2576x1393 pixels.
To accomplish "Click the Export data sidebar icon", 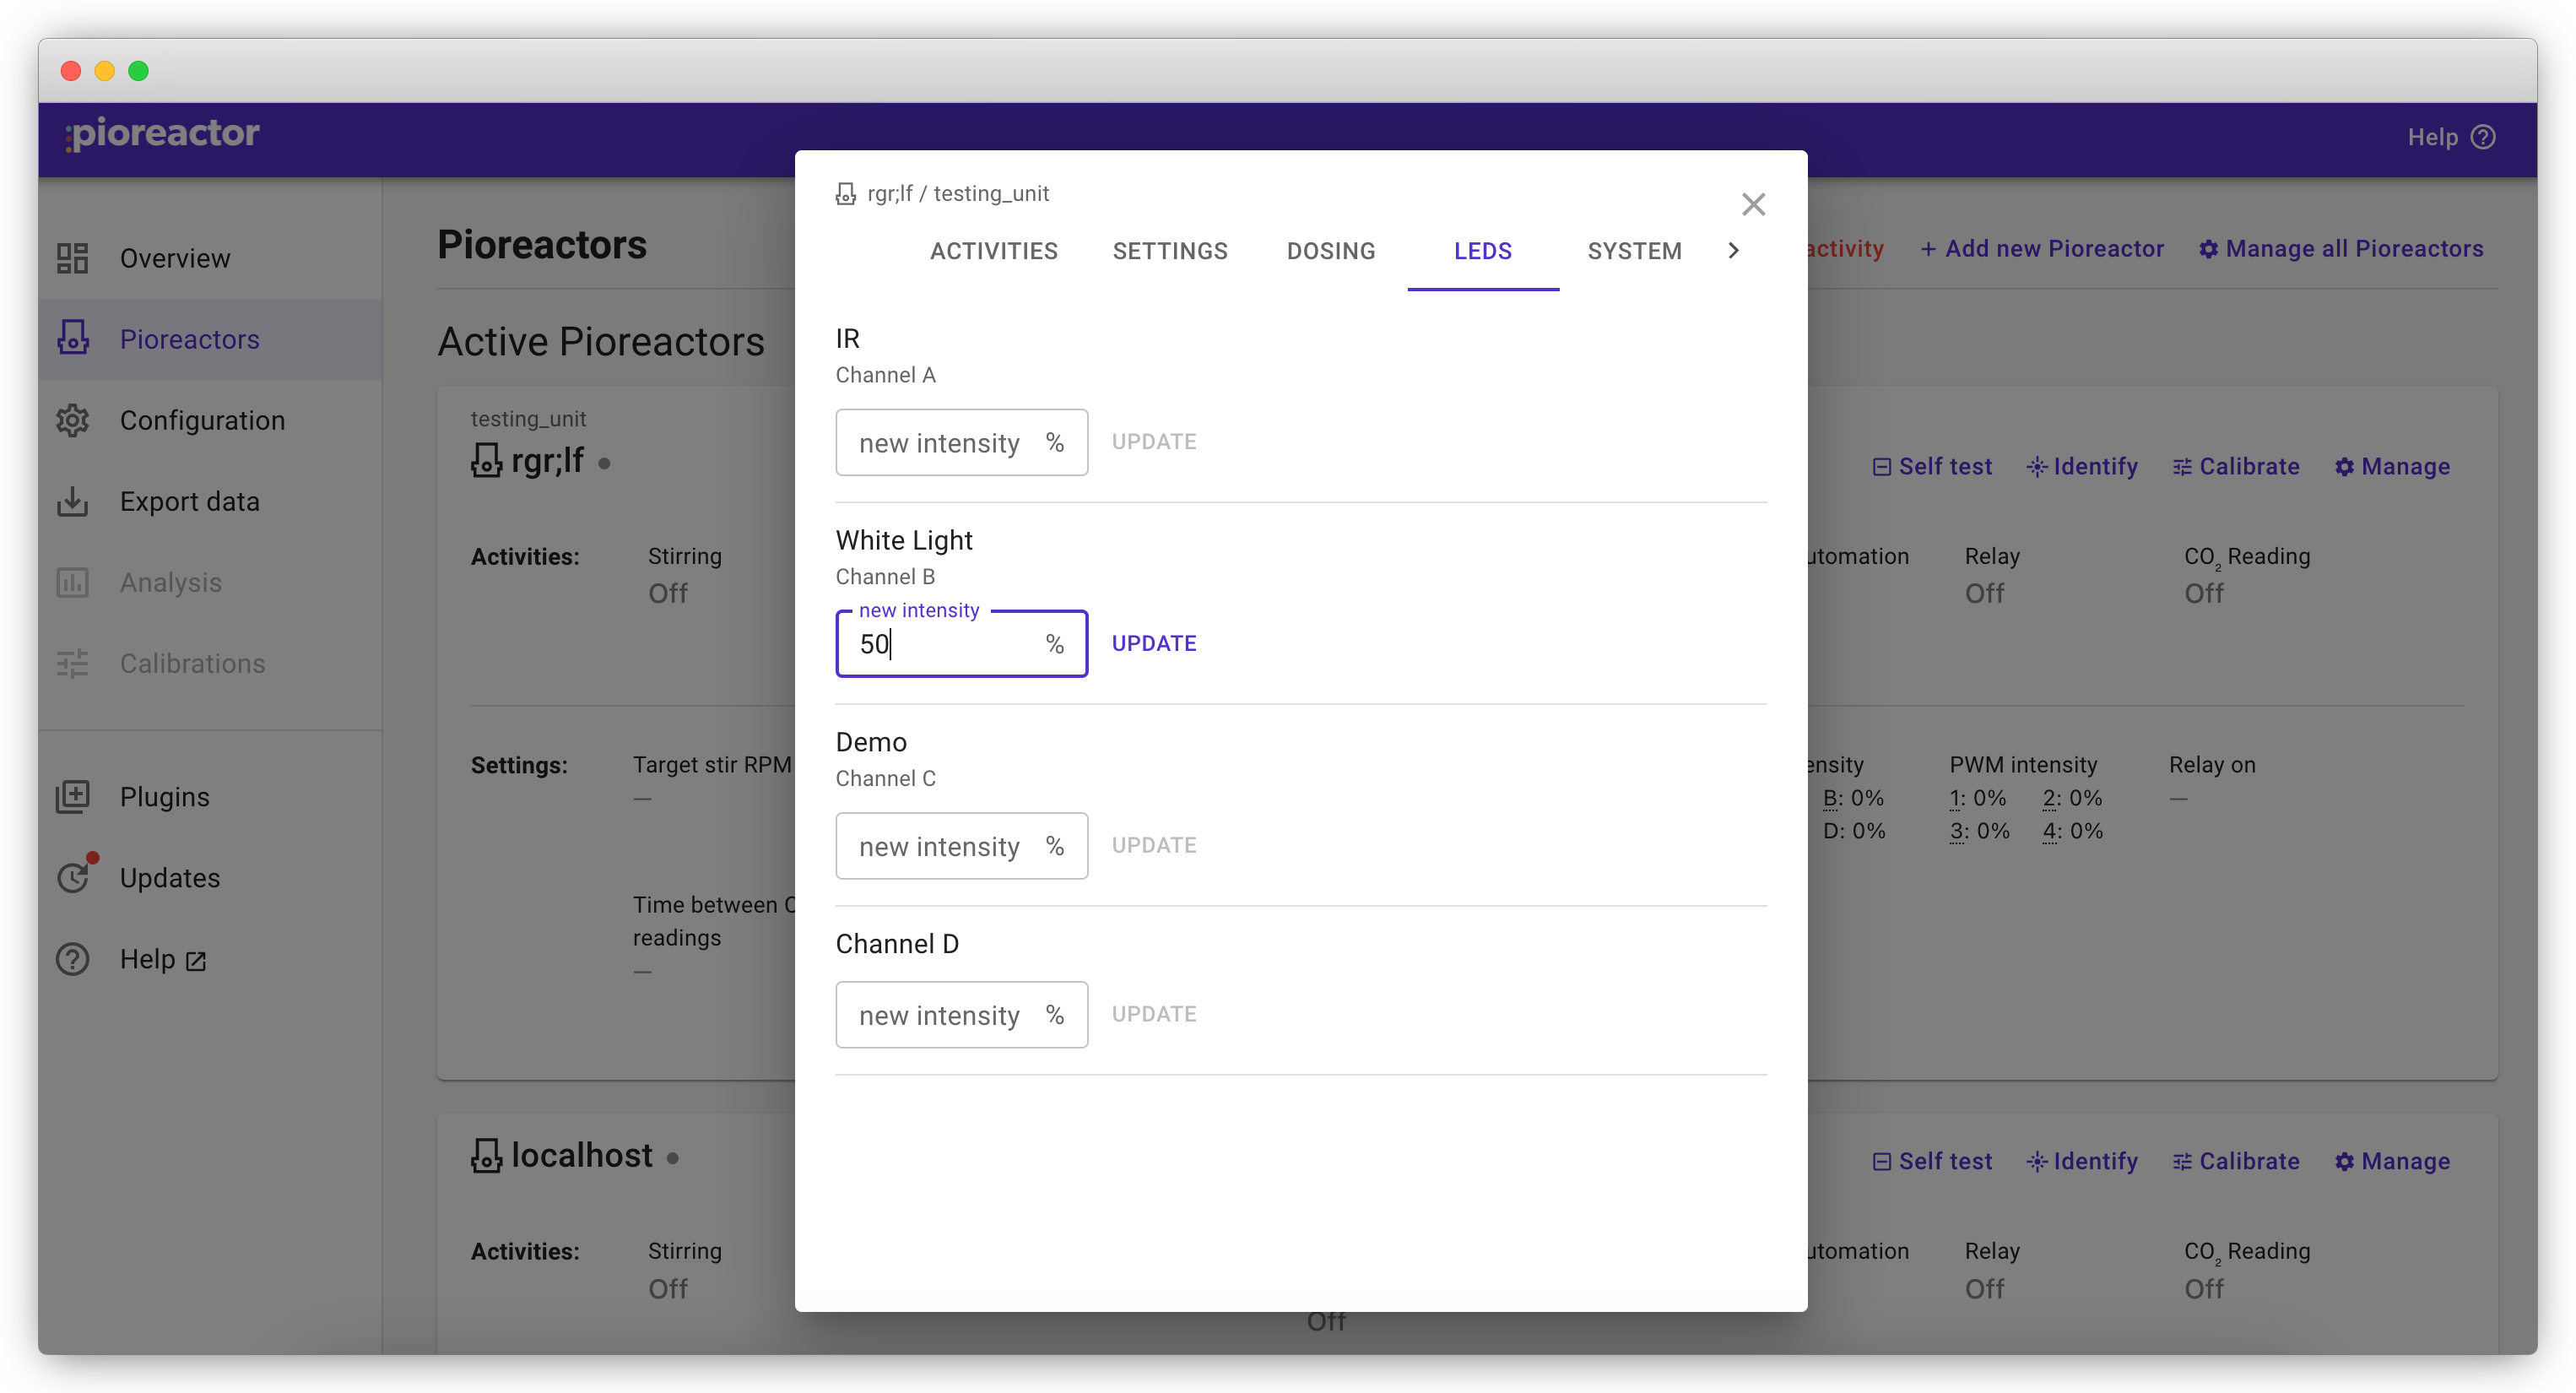I will pyautogui.click(x=75, y=501).
